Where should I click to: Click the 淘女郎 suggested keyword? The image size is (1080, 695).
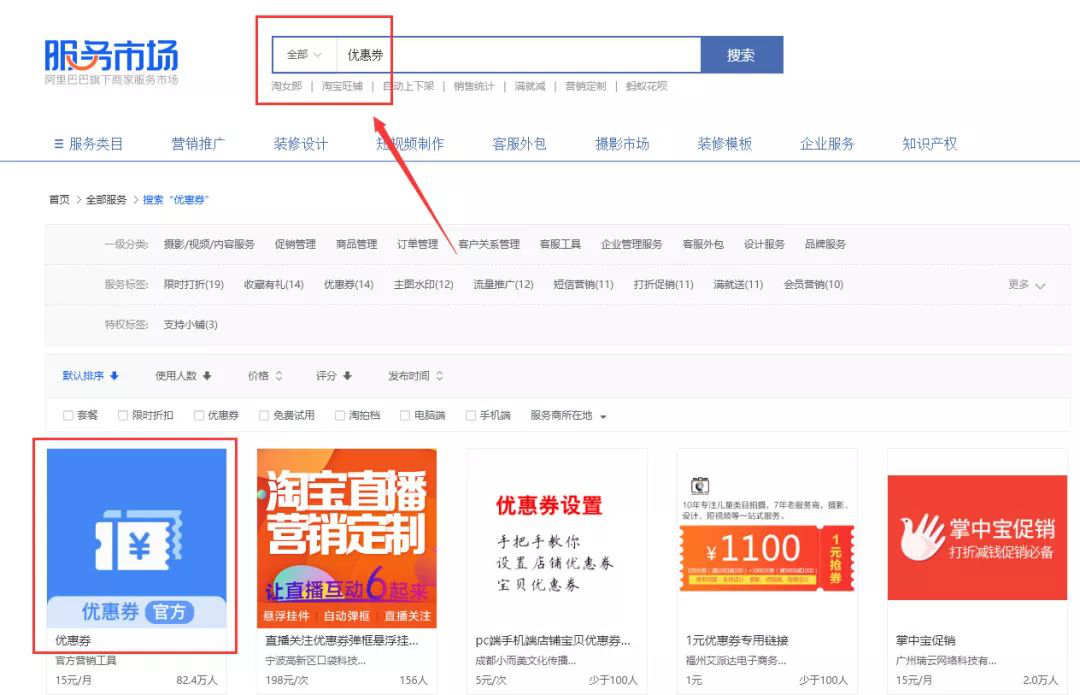click(x=287, y=86)
